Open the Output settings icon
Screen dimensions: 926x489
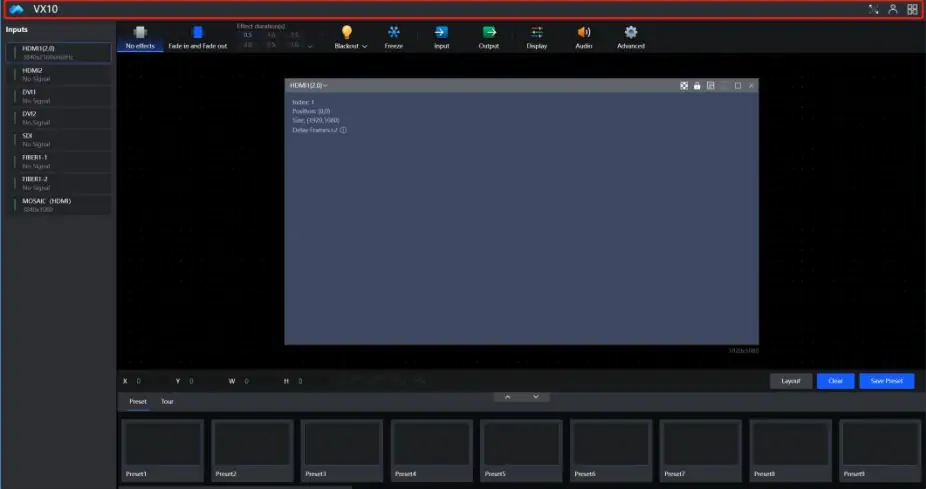pyautogui.click(x=489, y=32)
